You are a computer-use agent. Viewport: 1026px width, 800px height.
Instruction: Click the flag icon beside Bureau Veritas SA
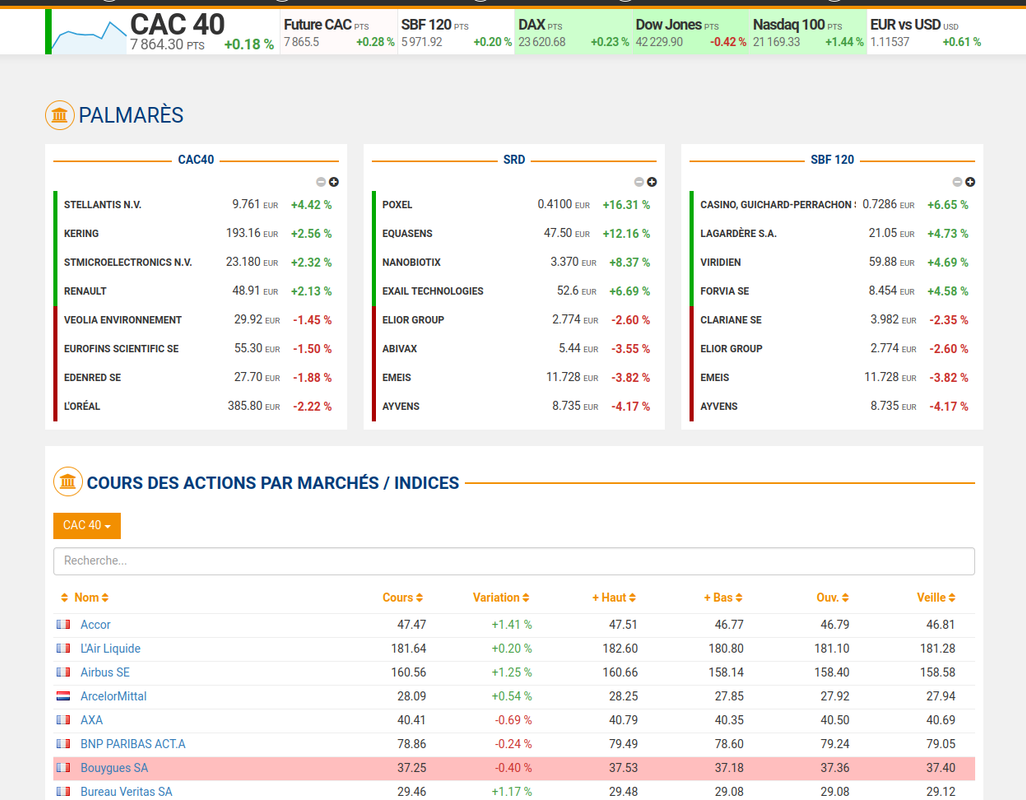click(x=63, y=791)
